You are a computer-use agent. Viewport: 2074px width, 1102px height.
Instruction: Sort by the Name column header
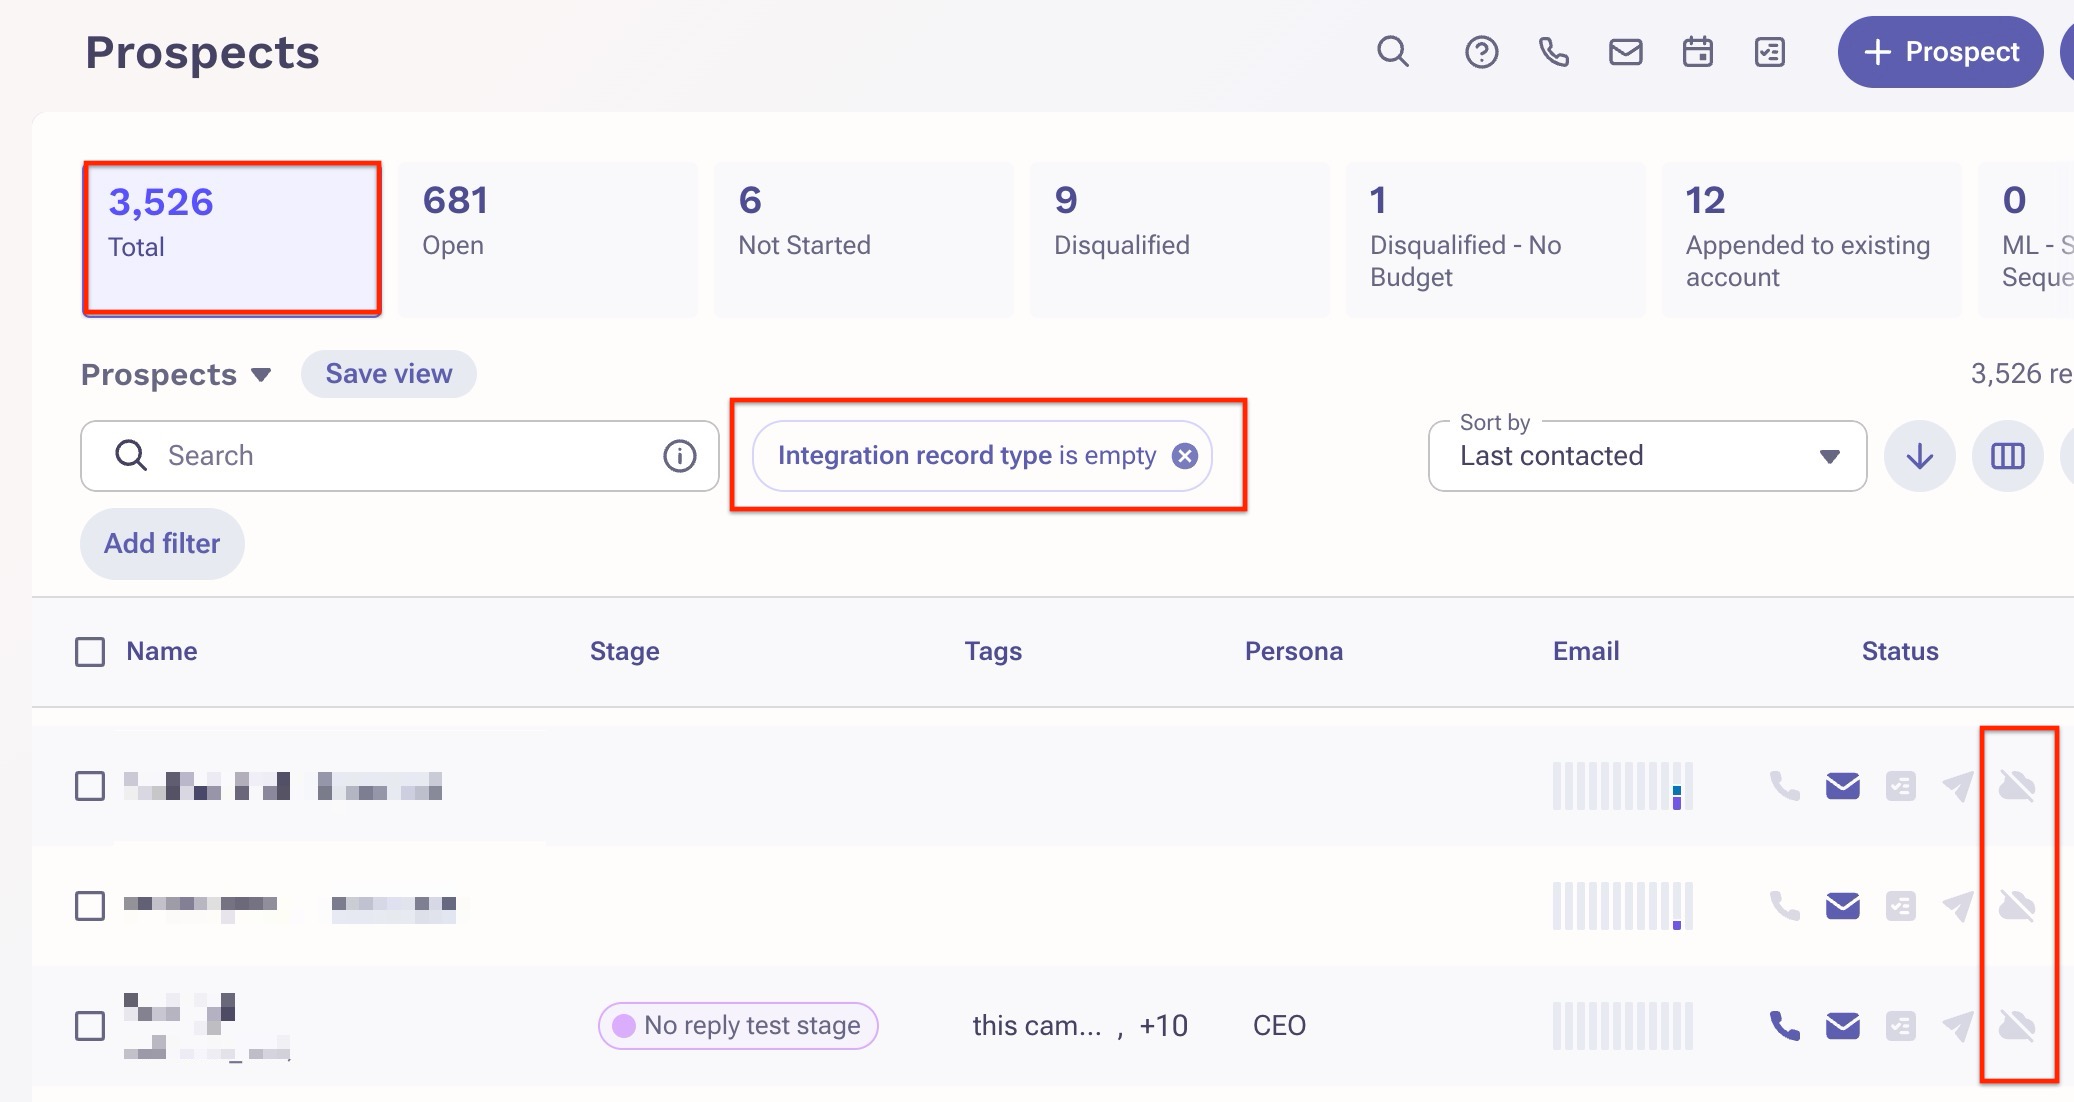coord(161,651)
